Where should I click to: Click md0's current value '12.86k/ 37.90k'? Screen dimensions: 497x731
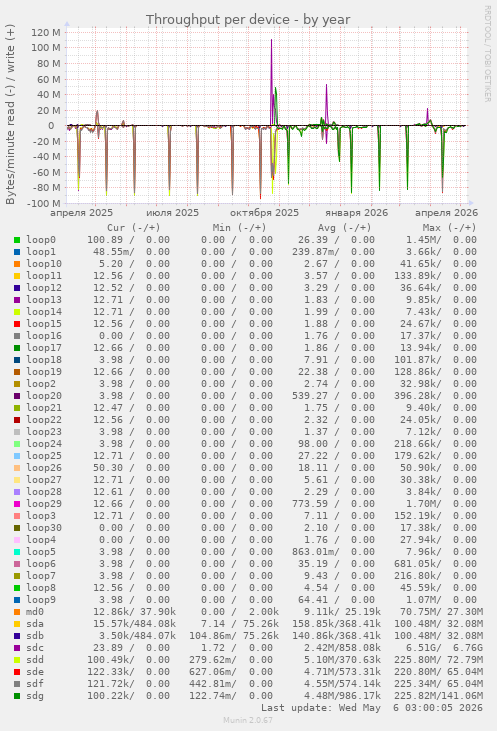point(134,612)
